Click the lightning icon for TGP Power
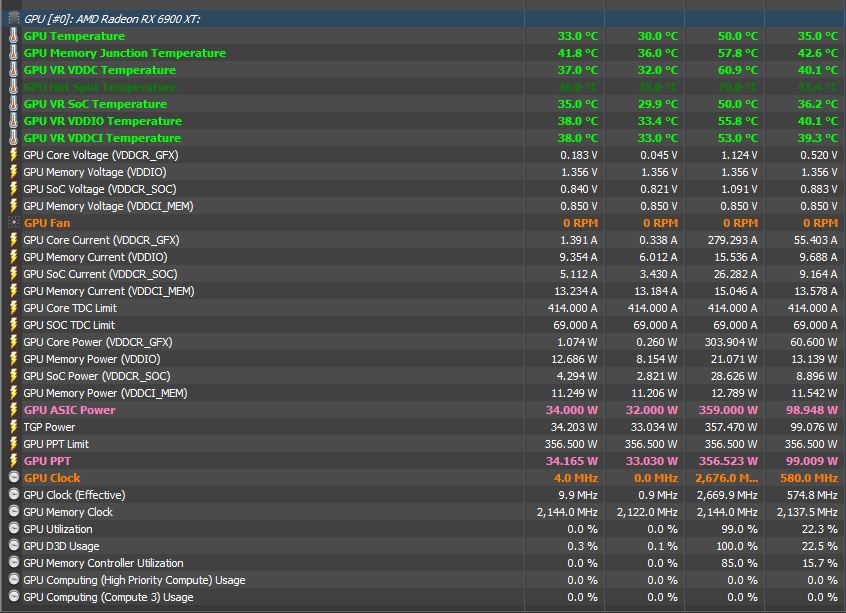Screen dimensions: 846x613 pos(14,427)
